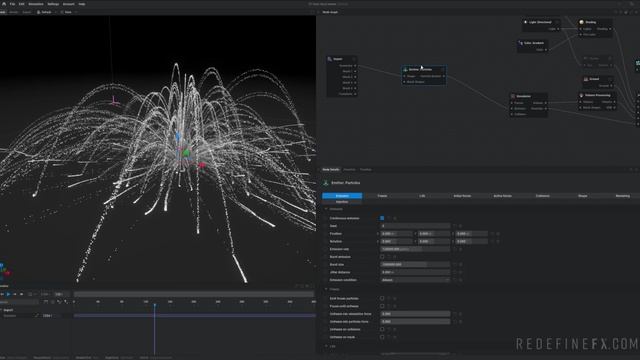The height and width of the screenshot is (360, 640).
Task: Open the Edit menu
Action: coord(21,4)
